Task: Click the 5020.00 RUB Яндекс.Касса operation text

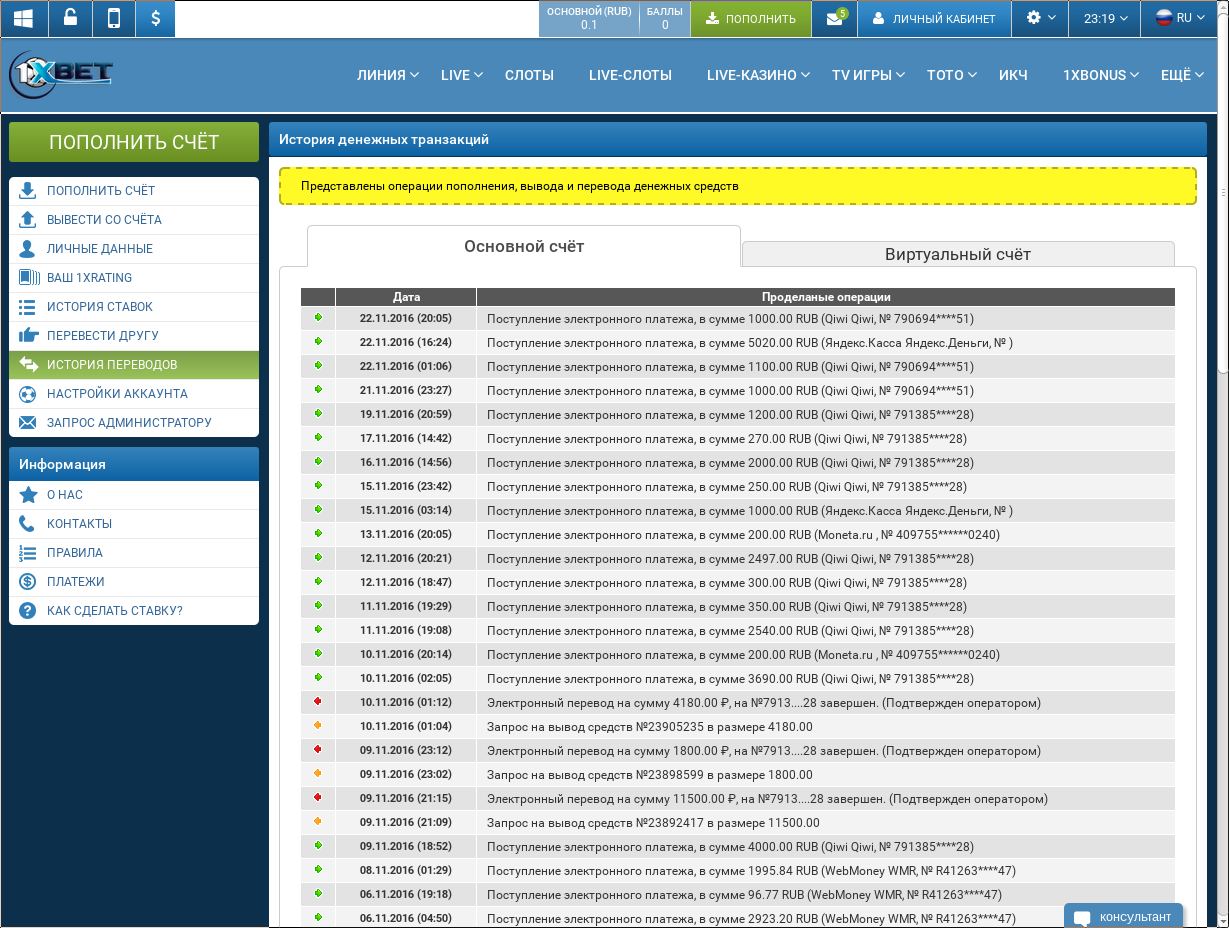Action: click(750, 342)
